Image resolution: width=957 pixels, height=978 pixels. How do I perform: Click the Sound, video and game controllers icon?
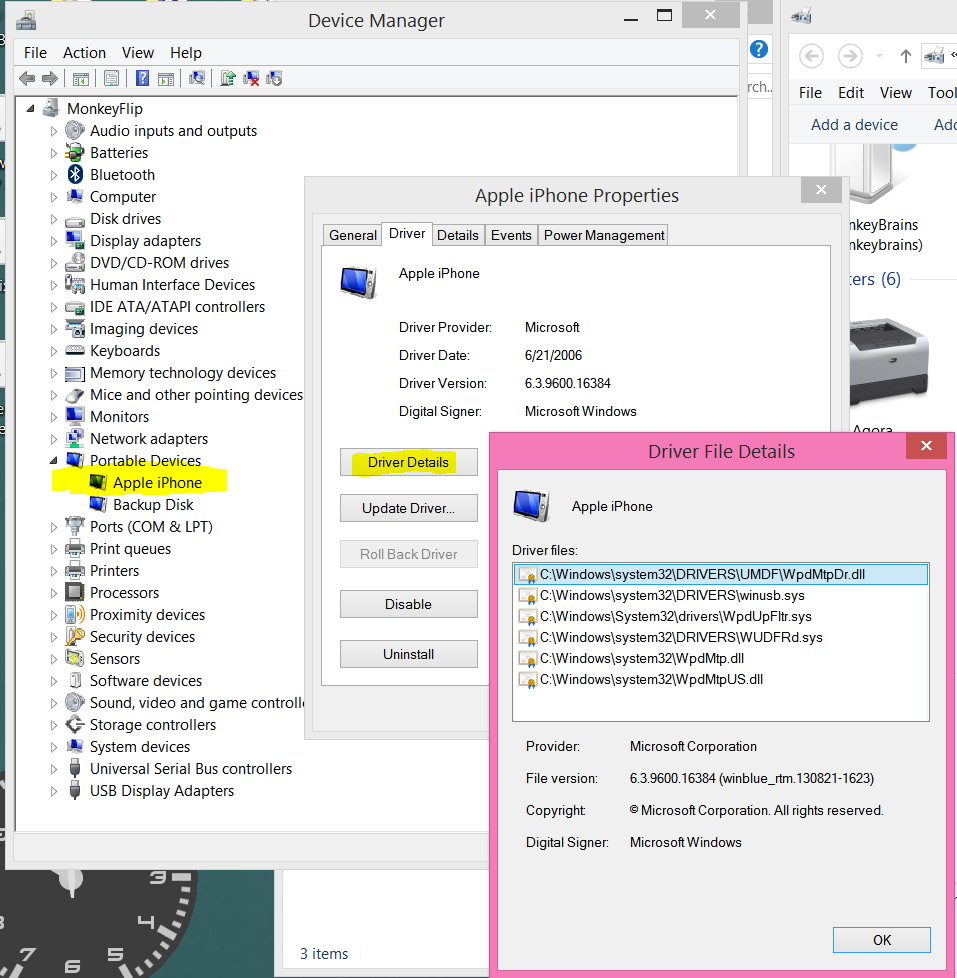75,702
